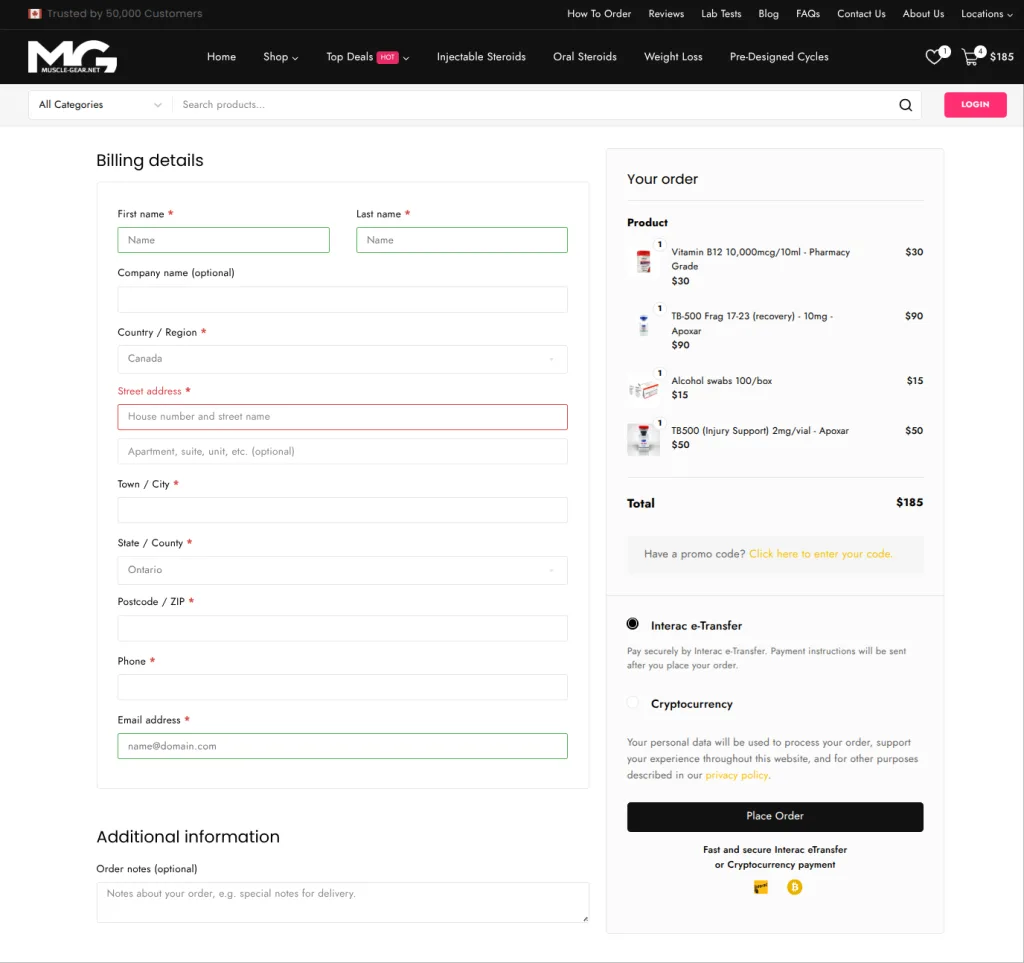Focus the Street address field
The width and height of the screenshot is (1024, 963).
tap(342, 417)
